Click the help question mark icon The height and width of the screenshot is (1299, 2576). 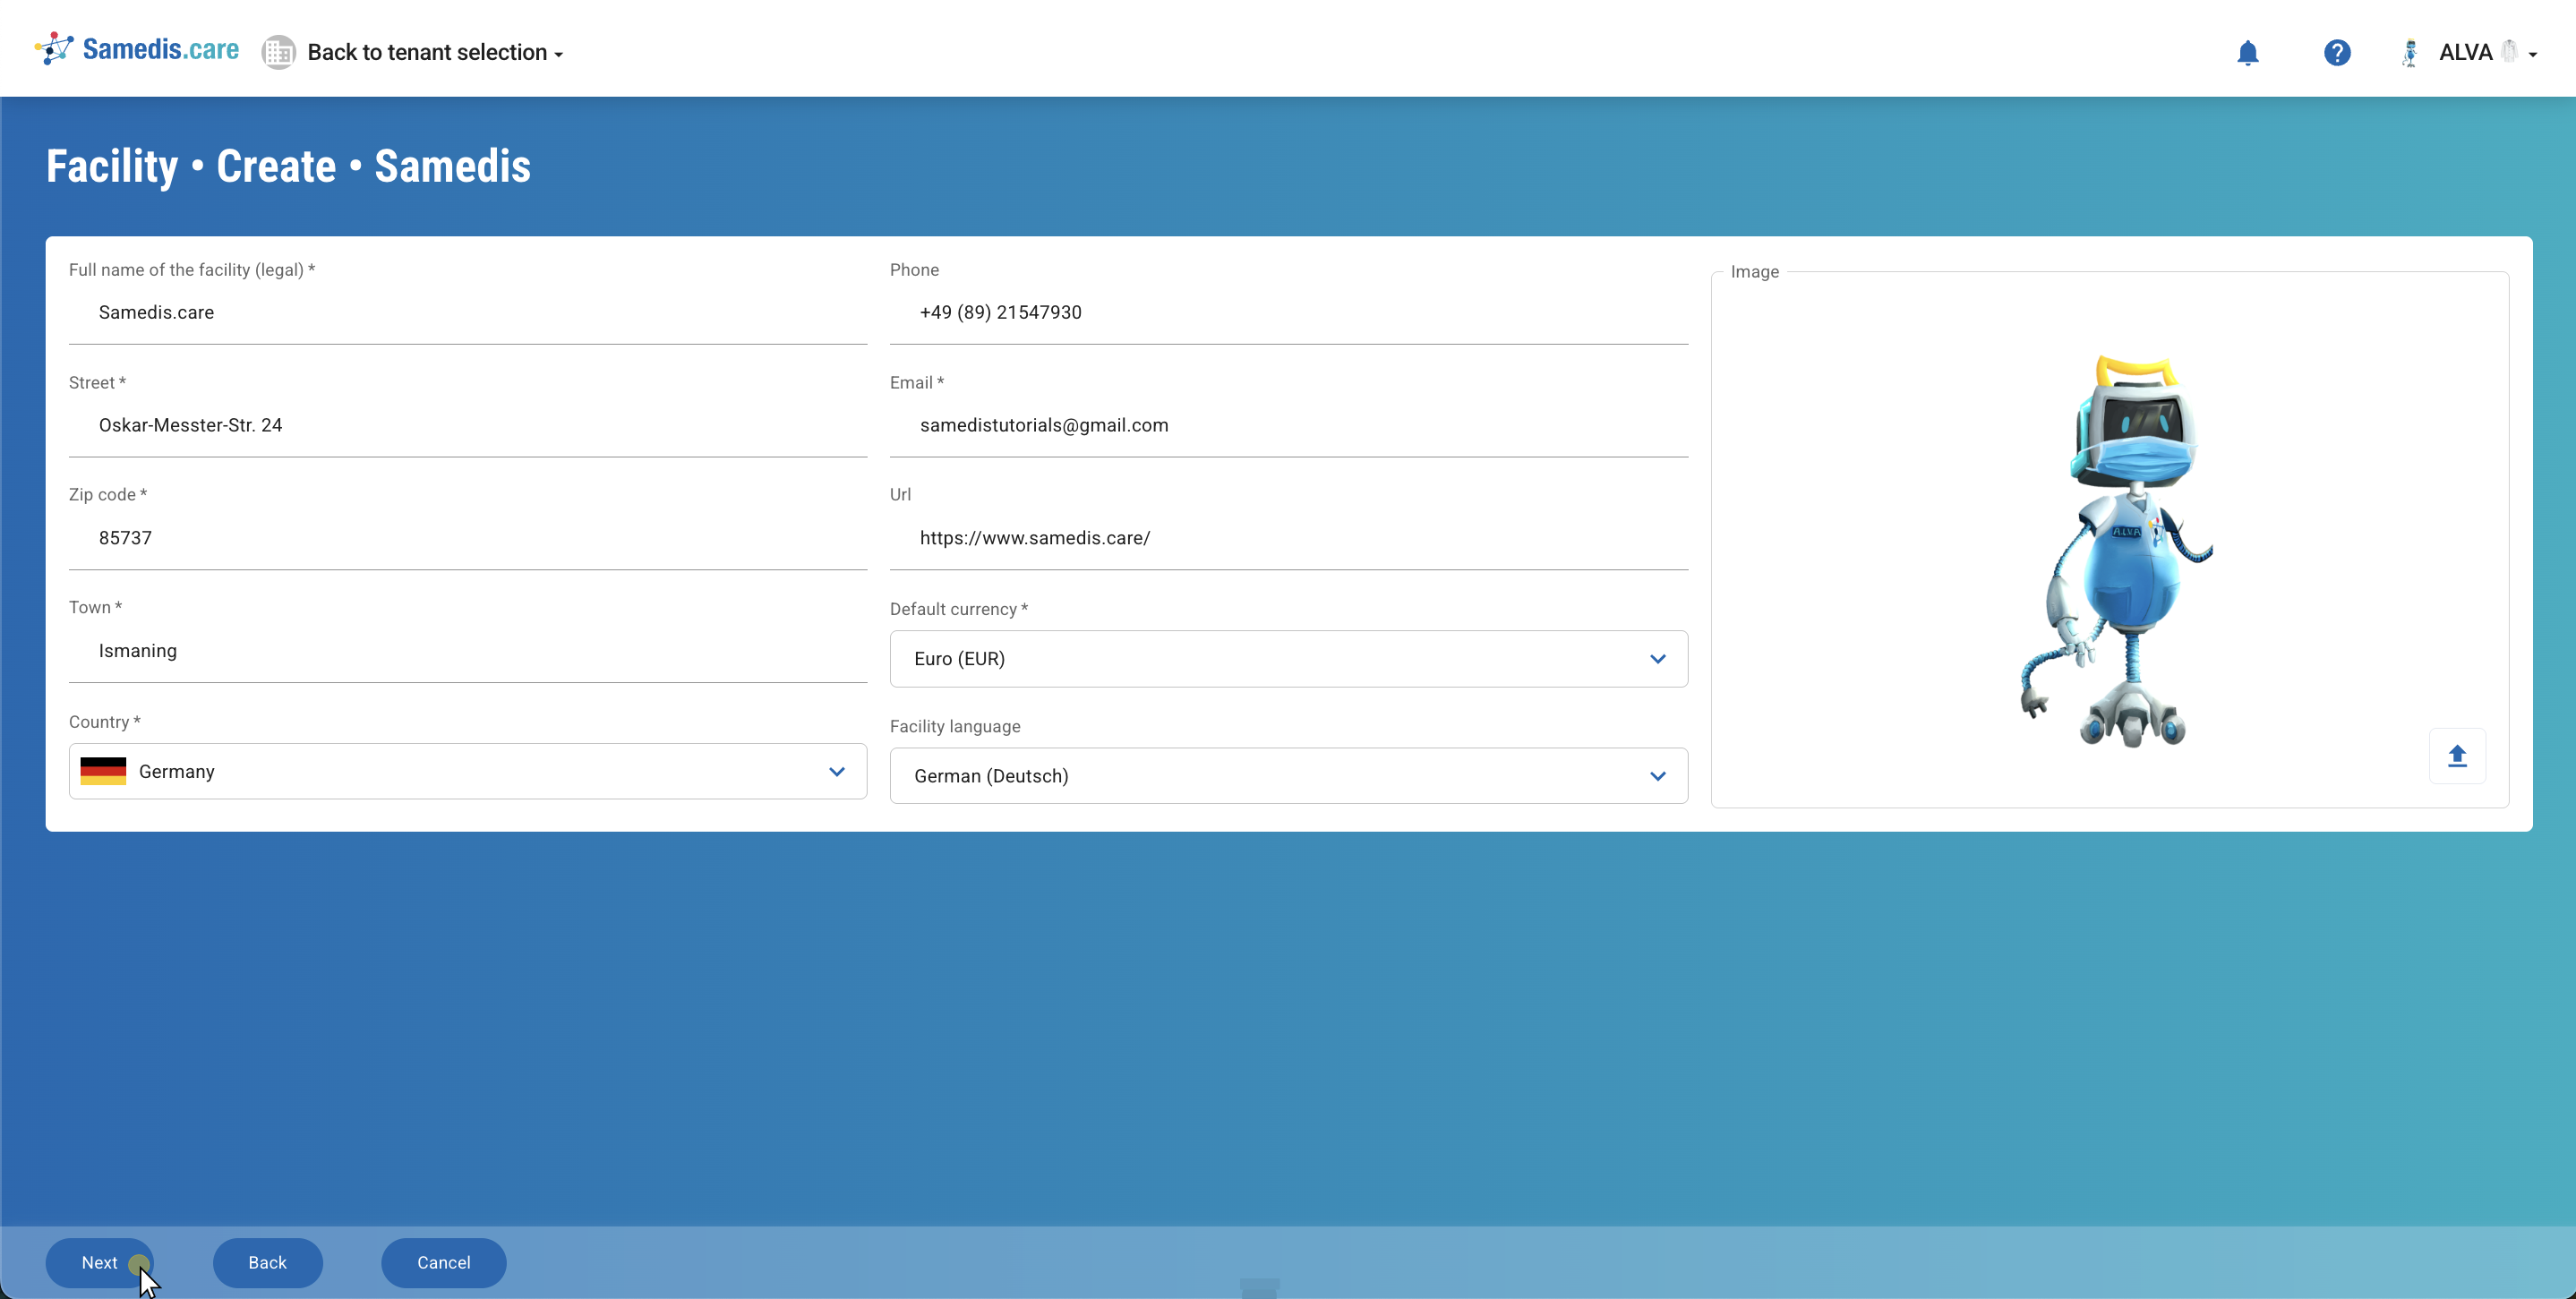[2337, 53]
